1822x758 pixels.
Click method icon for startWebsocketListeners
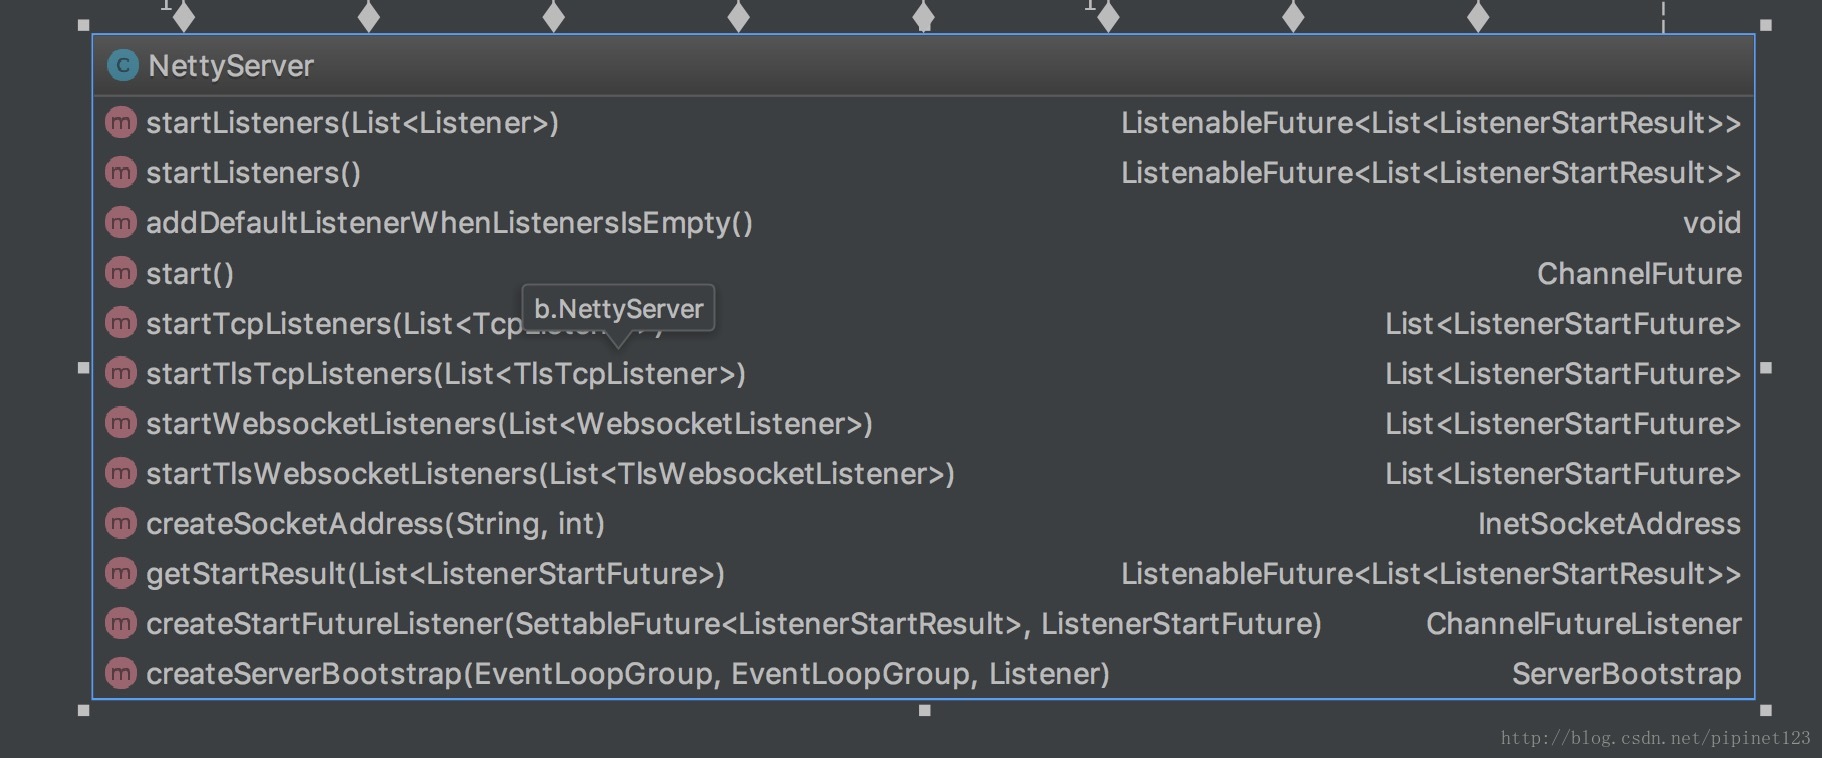click(x=121, y=423)
